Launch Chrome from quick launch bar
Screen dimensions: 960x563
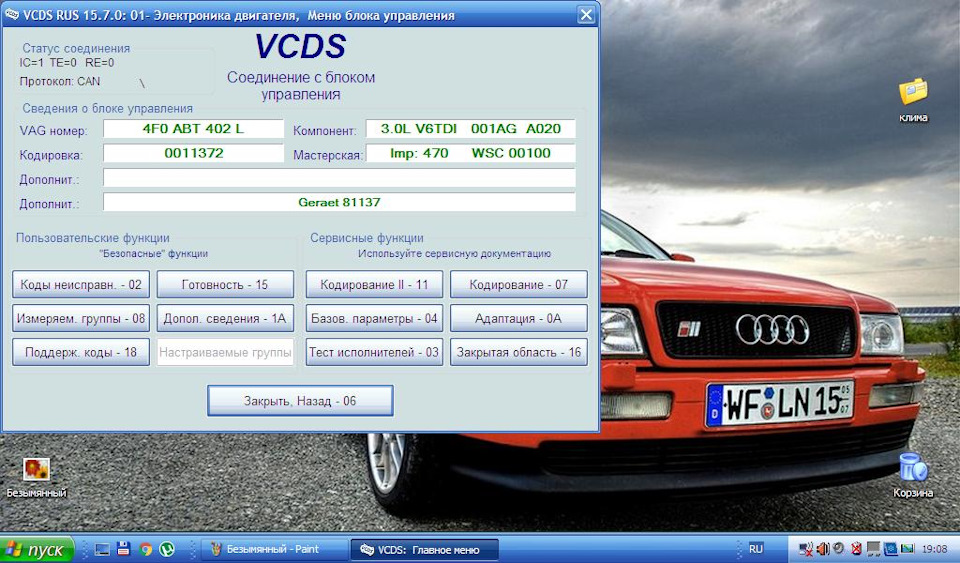(x=146, y=549)
